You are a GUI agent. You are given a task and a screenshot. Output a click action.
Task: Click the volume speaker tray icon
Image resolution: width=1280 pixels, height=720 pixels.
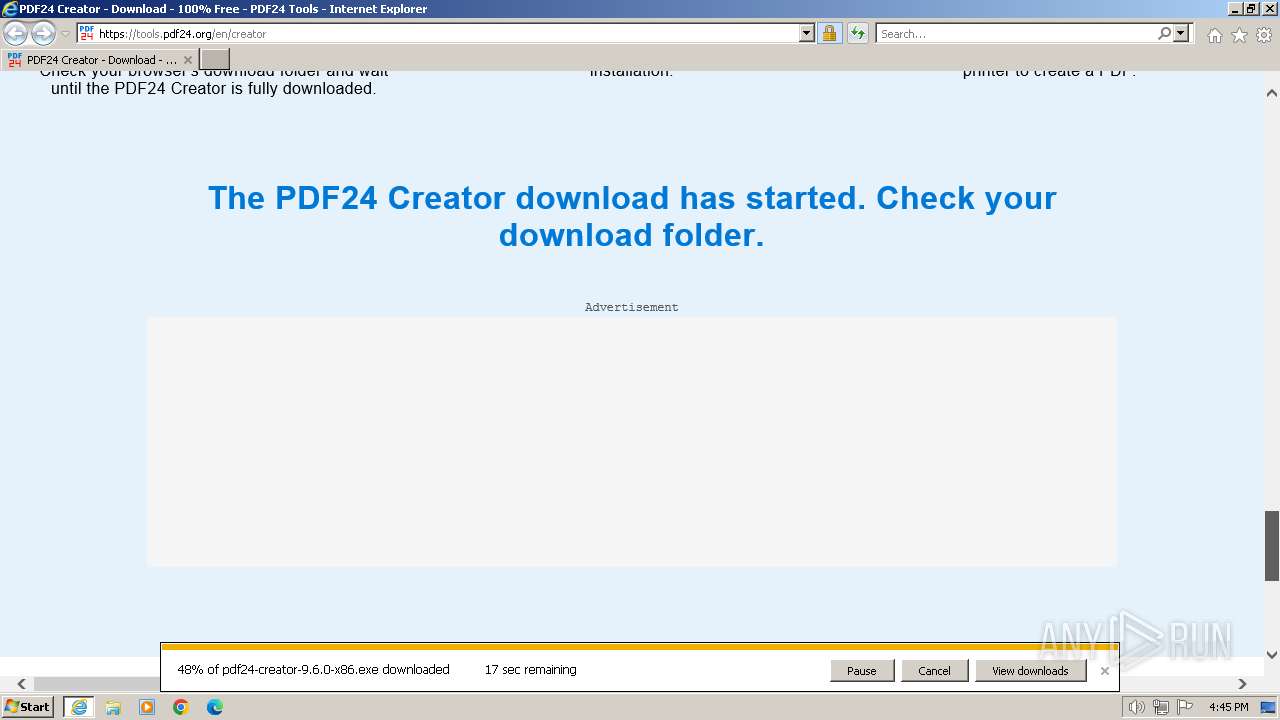pyautogui.click(x=1136, y=707)
